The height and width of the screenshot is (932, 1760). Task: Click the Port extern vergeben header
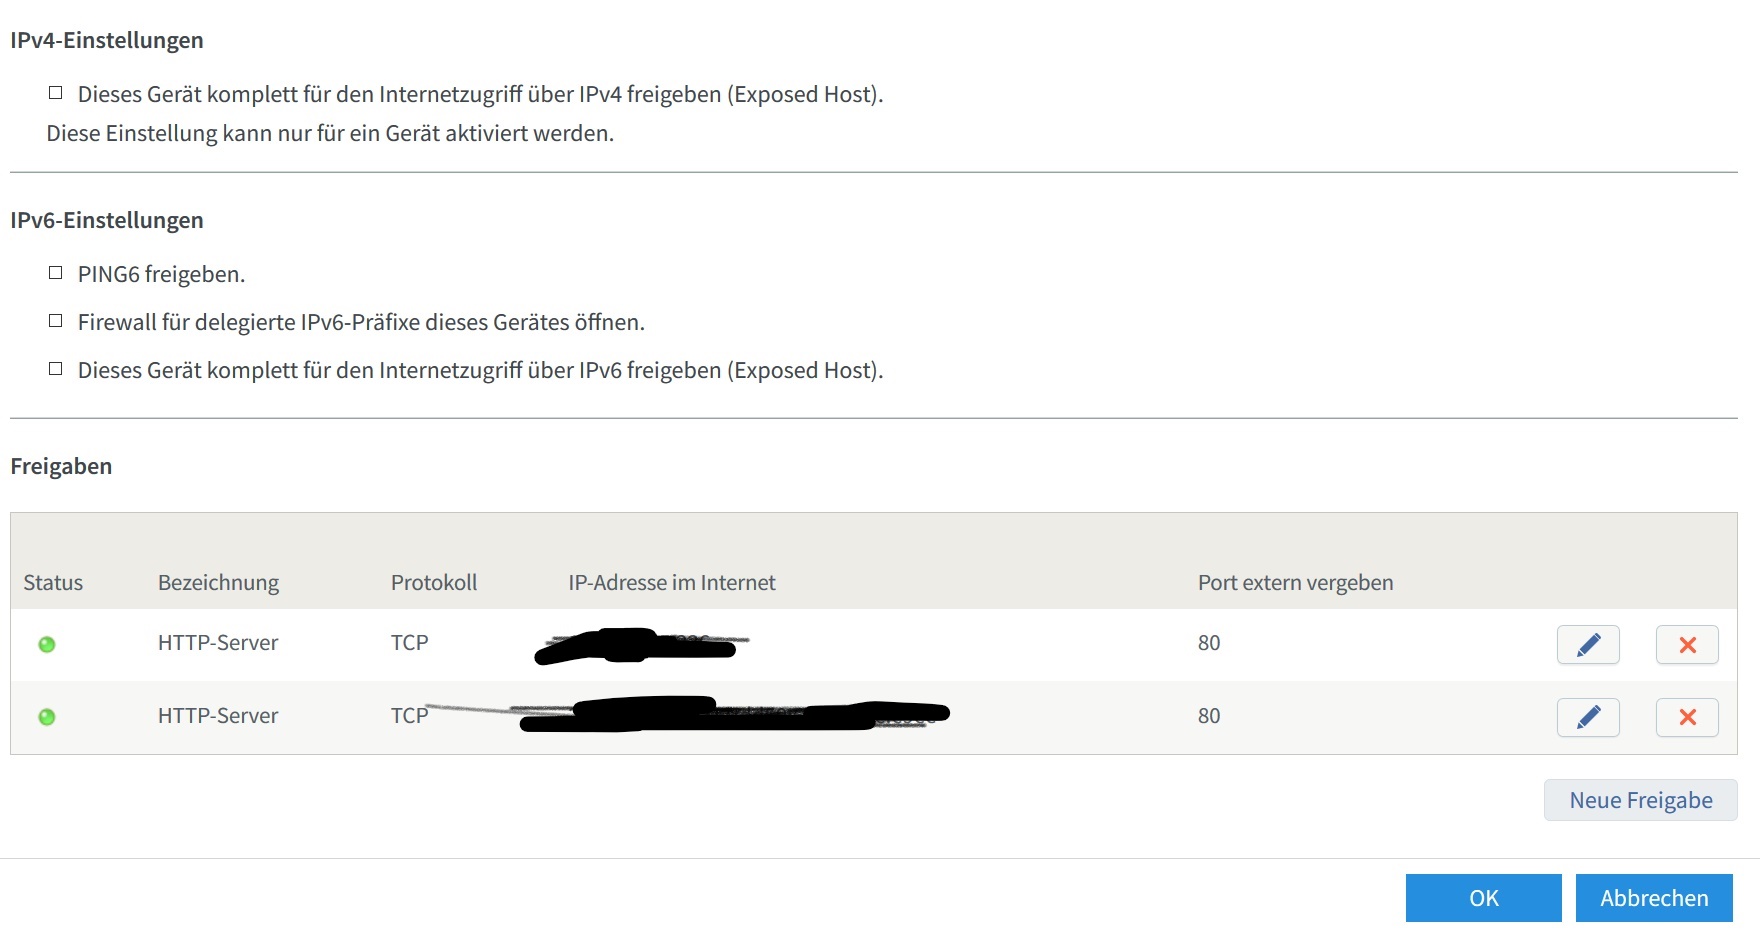point(1295,583)
